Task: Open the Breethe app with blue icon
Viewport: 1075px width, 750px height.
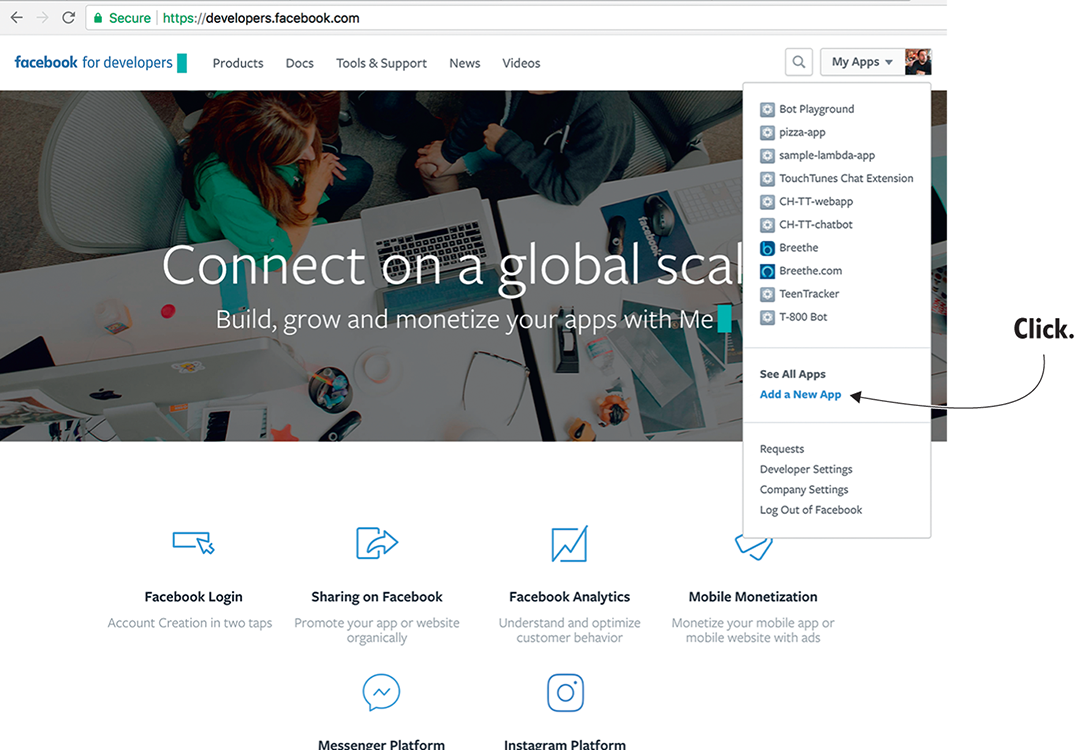Action: [x=798, y=248]
